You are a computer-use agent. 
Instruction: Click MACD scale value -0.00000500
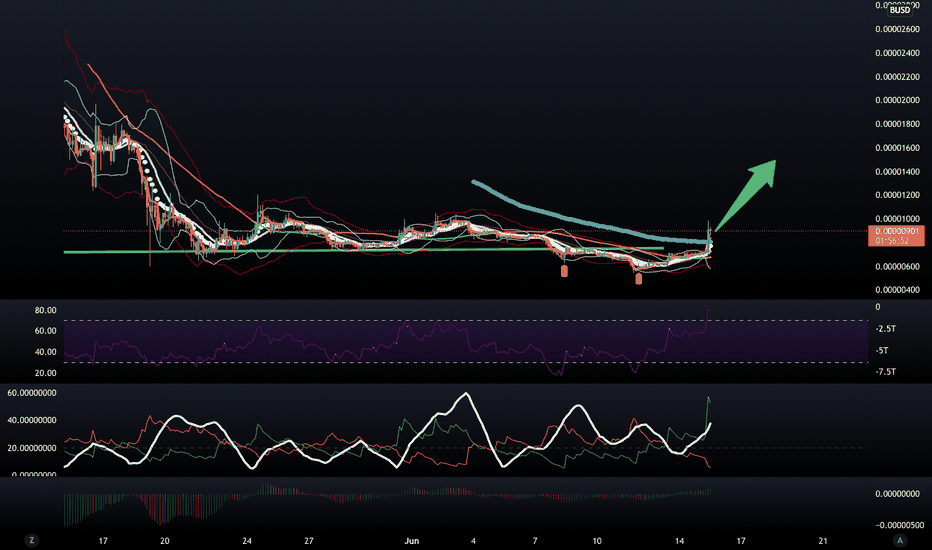click(898, 525)
